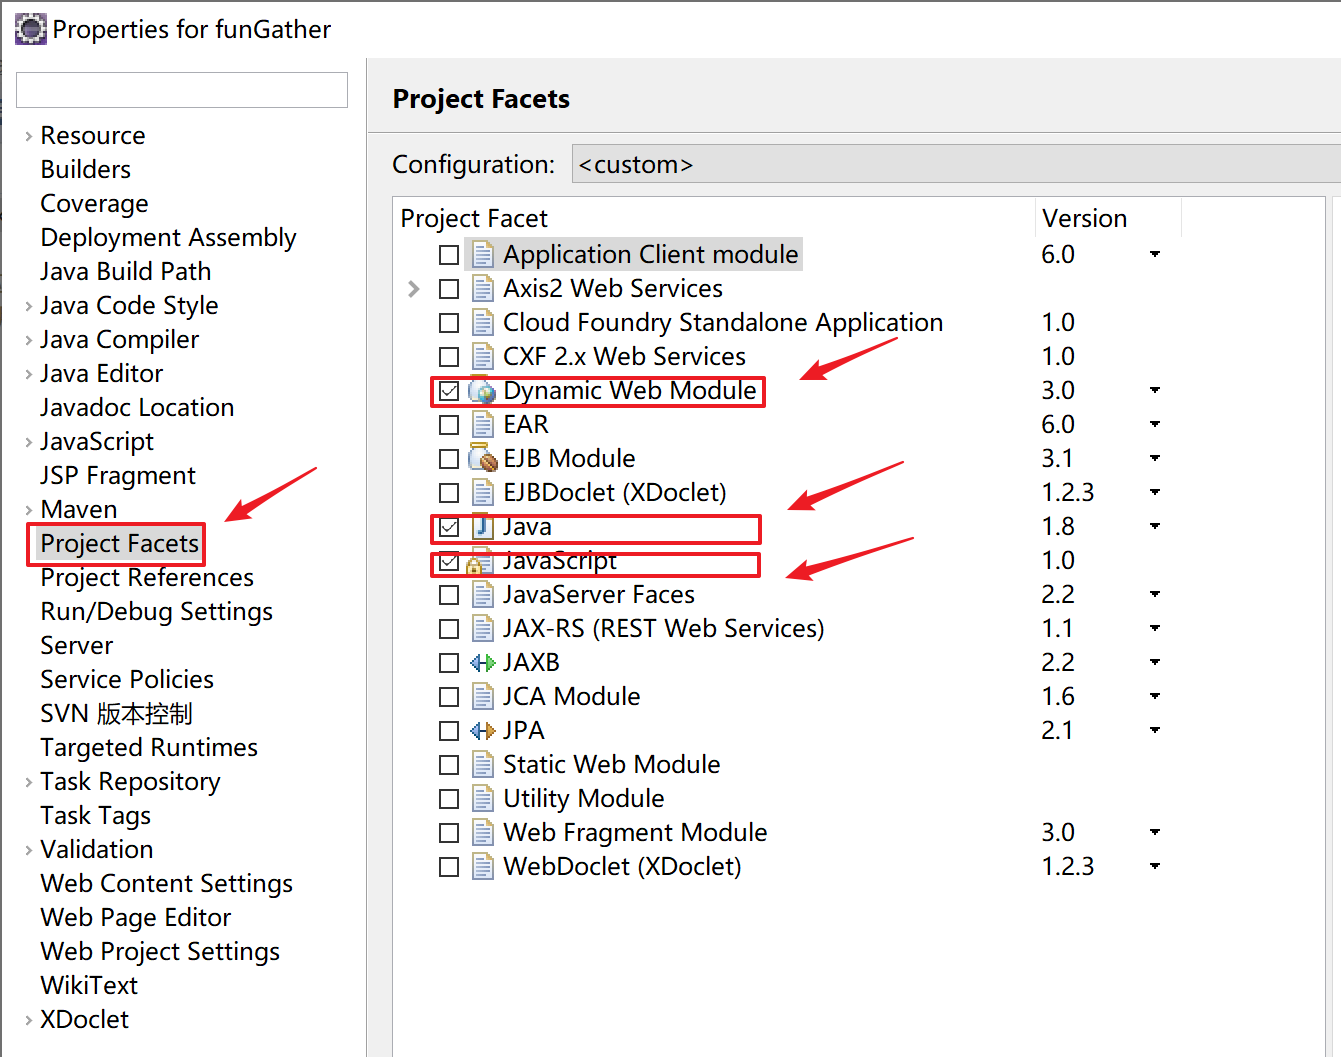Image resolution: width=1341 pixels, height=1057 pixels.
Task: Open the Run/Debug Settings page
Action: tap(156, 612)
